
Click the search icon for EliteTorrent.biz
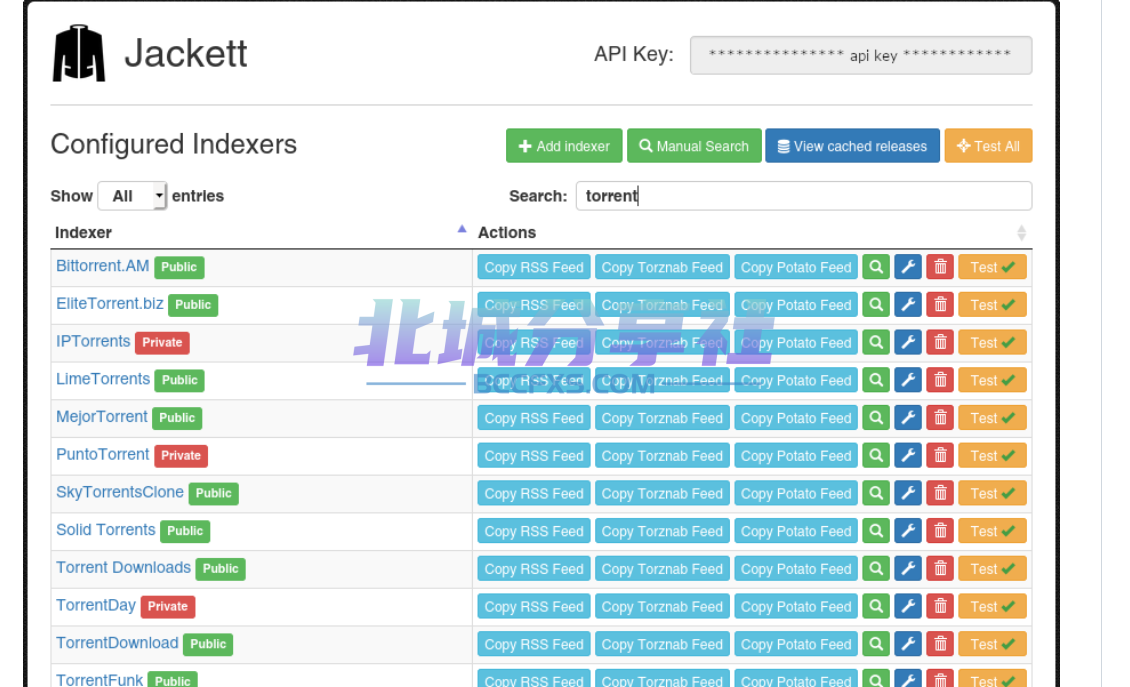point(876,305)
